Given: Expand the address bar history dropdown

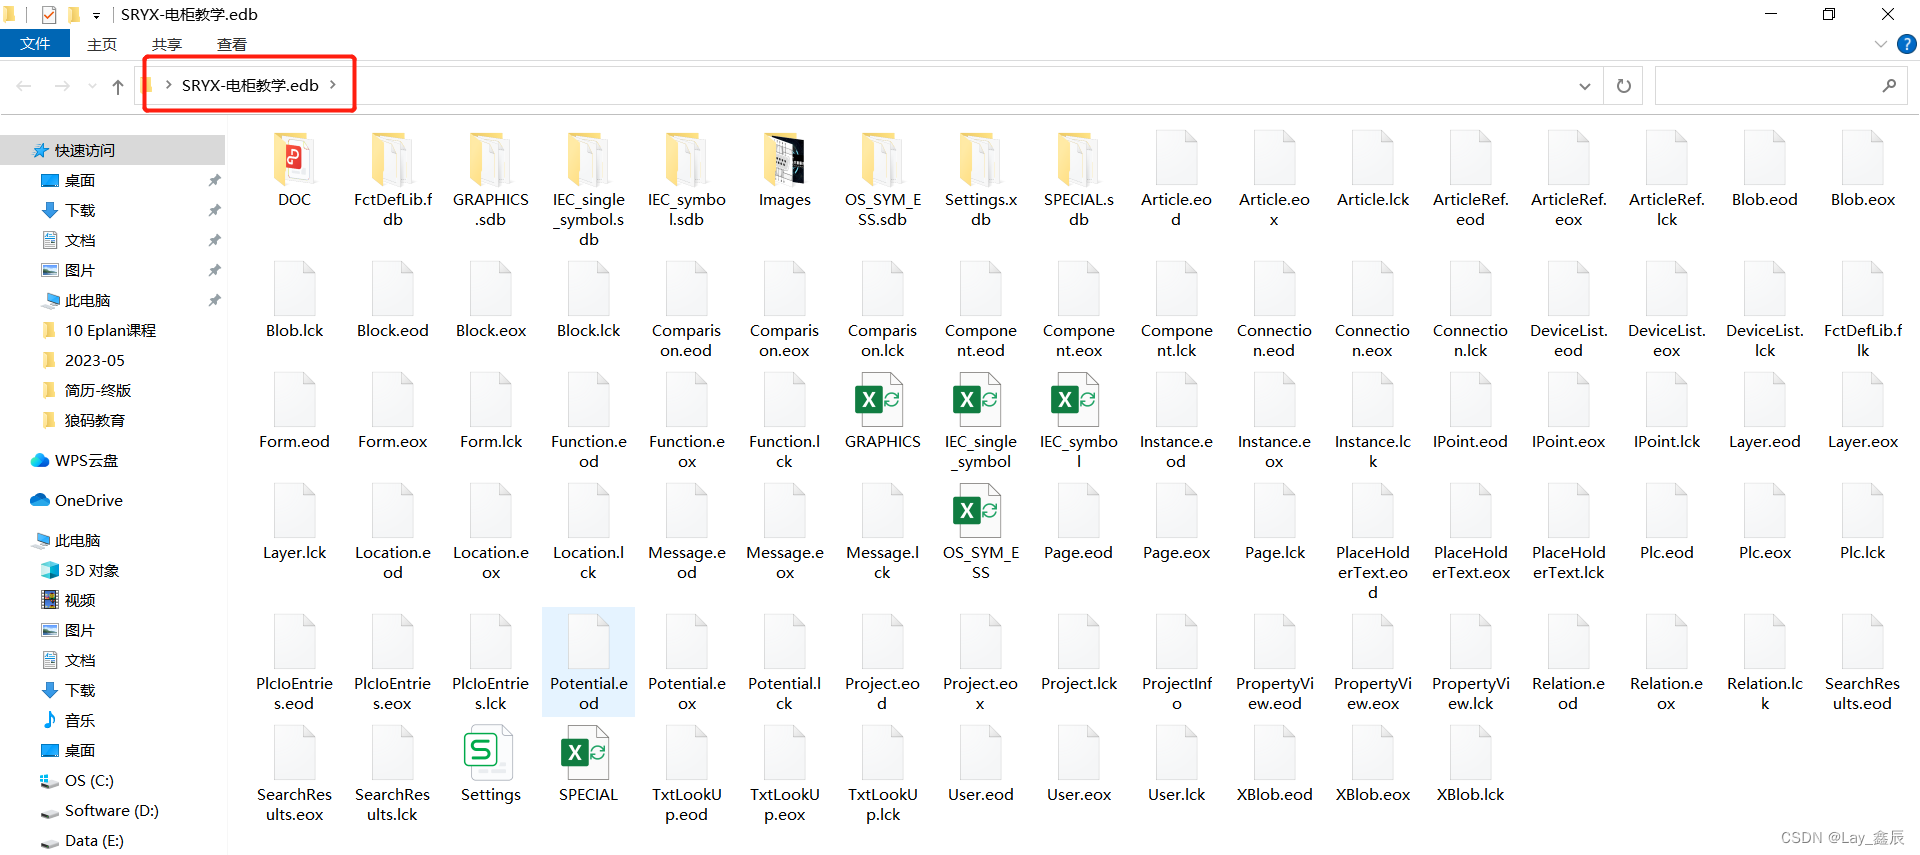Looking at the screenshot, I should click(1584, 87).
